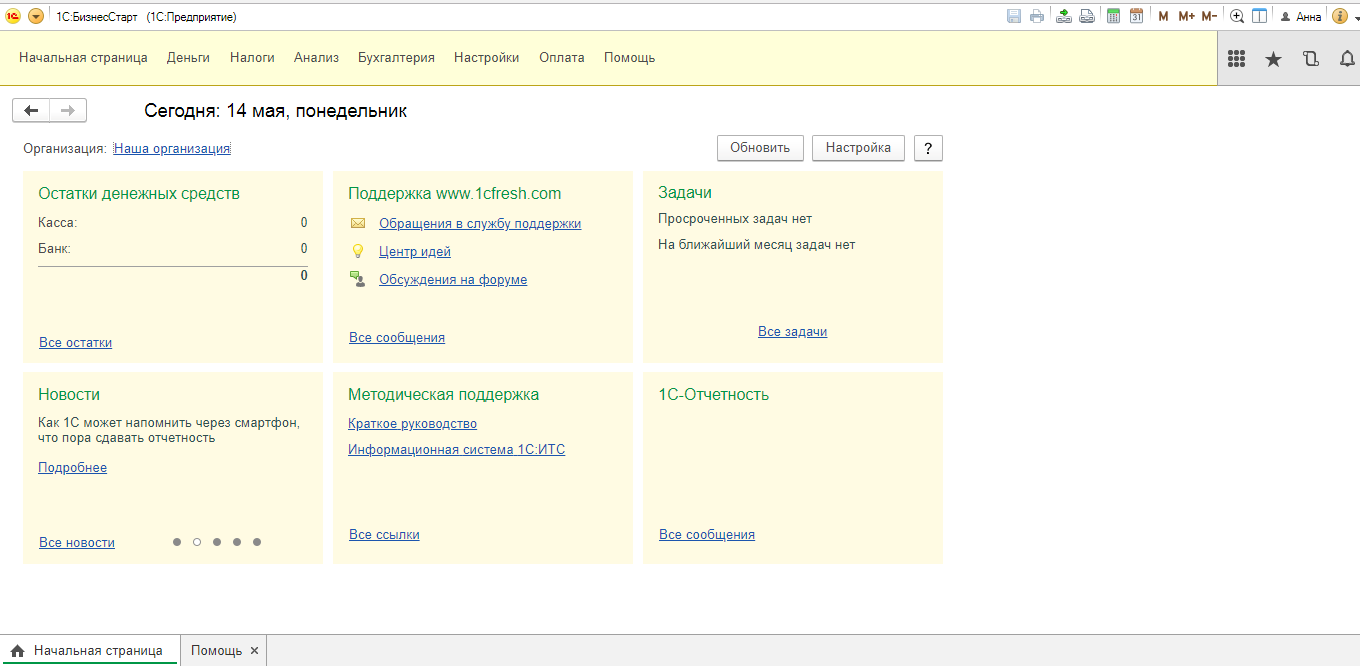Open Favorites with the star icon
The image size is (1360, 666).
pyautogui.click(x=1273, y=59)
